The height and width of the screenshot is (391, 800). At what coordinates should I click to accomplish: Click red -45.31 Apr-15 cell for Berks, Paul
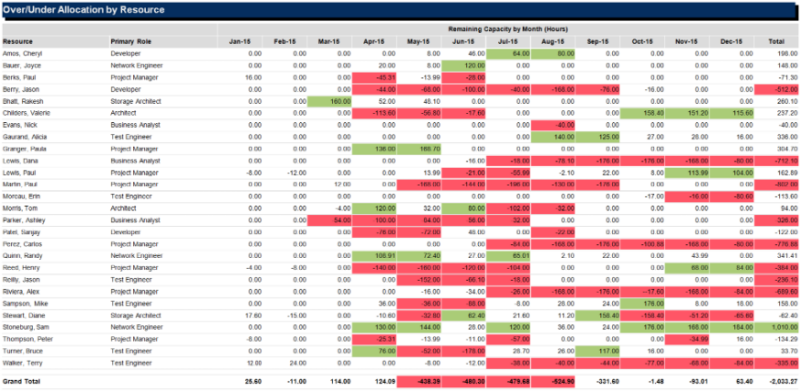pyautogui.click(x=374, y=78)
